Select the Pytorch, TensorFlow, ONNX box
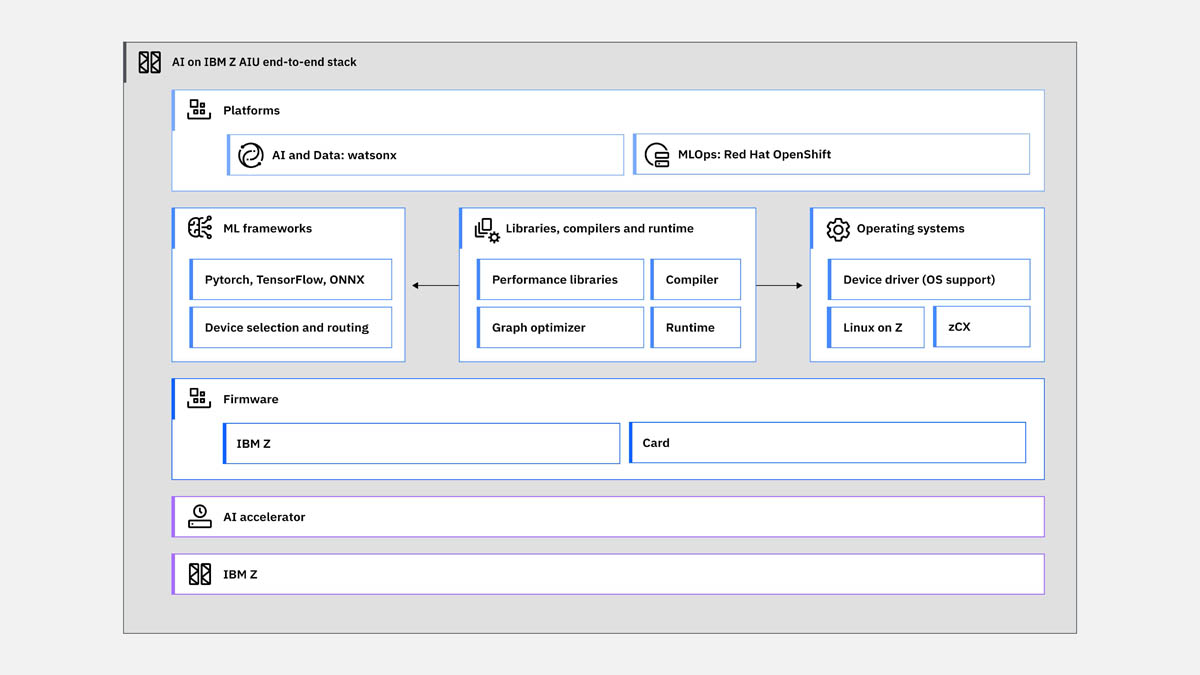The image size is (1200, 675). click(x=291, y=280)
